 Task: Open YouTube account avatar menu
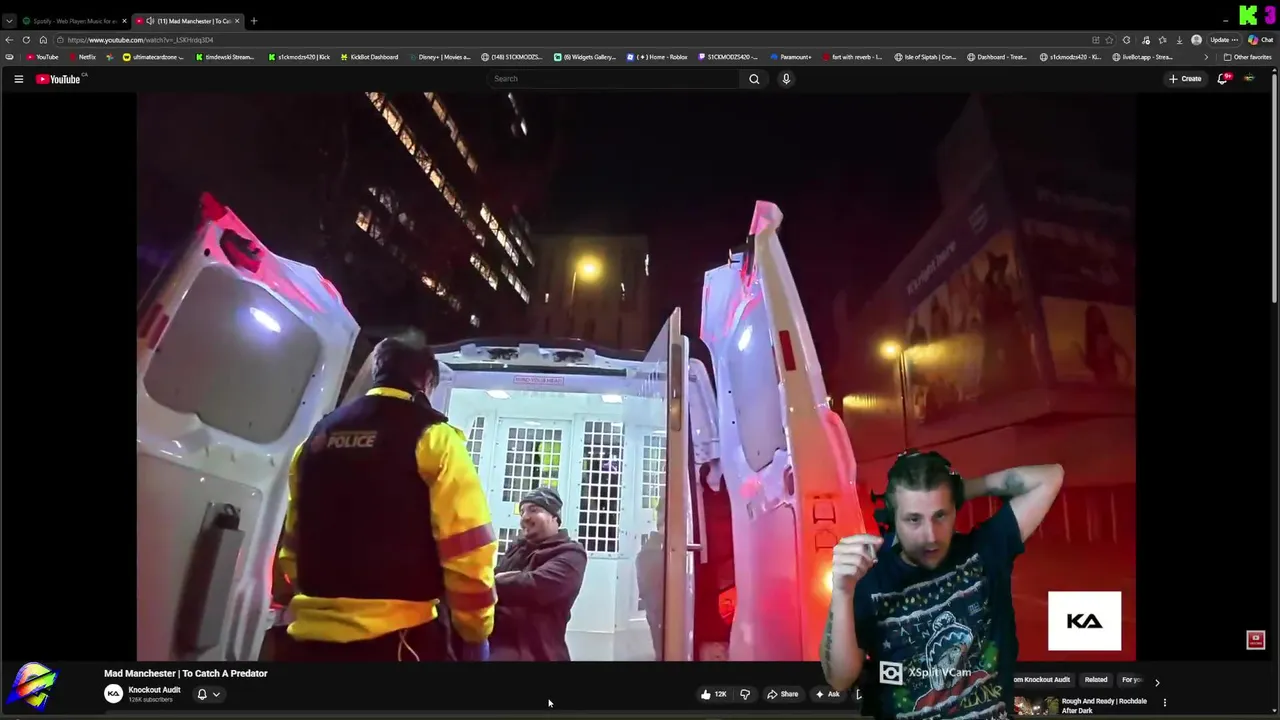(1249, 79)
